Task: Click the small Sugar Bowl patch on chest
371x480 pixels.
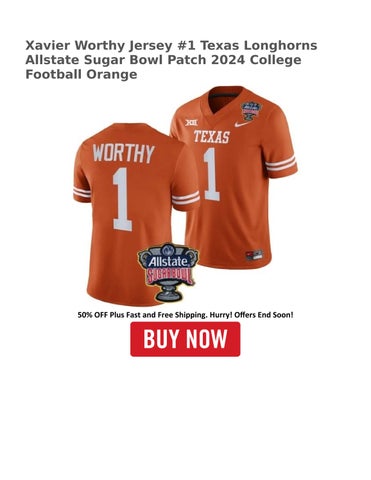Action: (250, 112)
